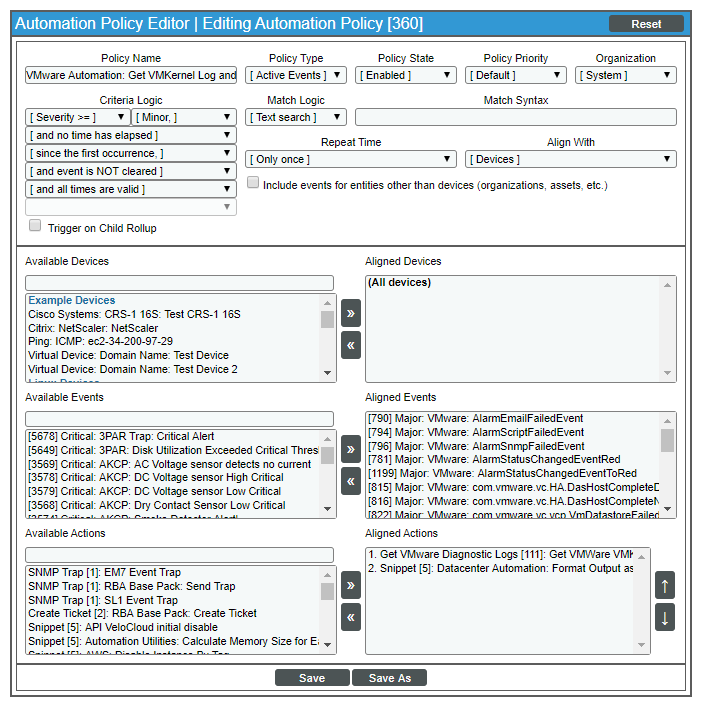702x707 pixels.
Task: Check include events for entities other than devices
Action: tap(253, 183)
